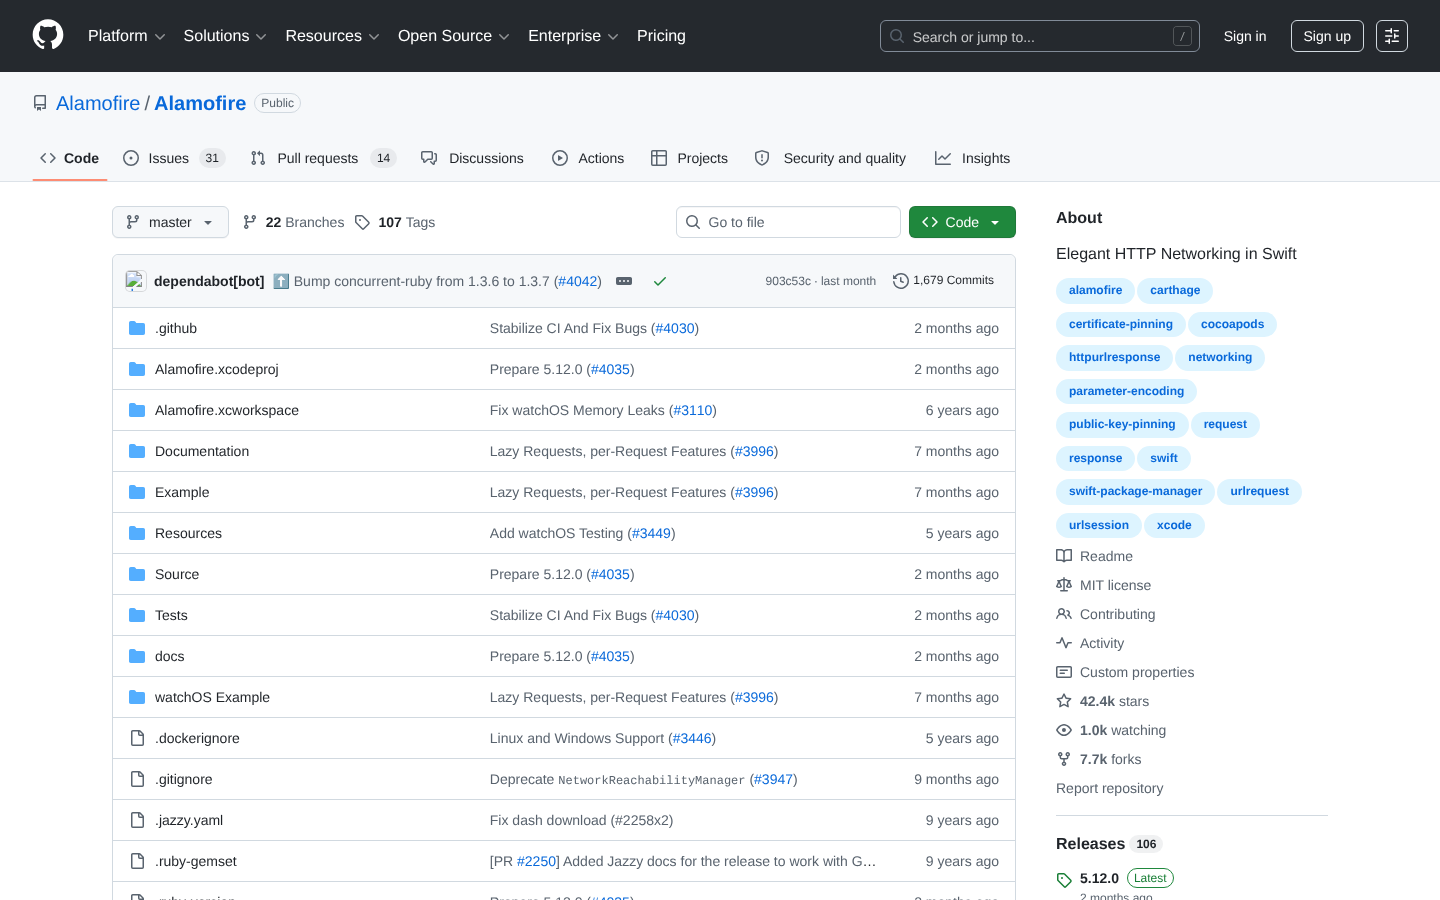Image resolution: width=1440 pixels, height=900 pixels.
Task: Select the swift-package-manager topic tag
Action: pos(1135,491)
